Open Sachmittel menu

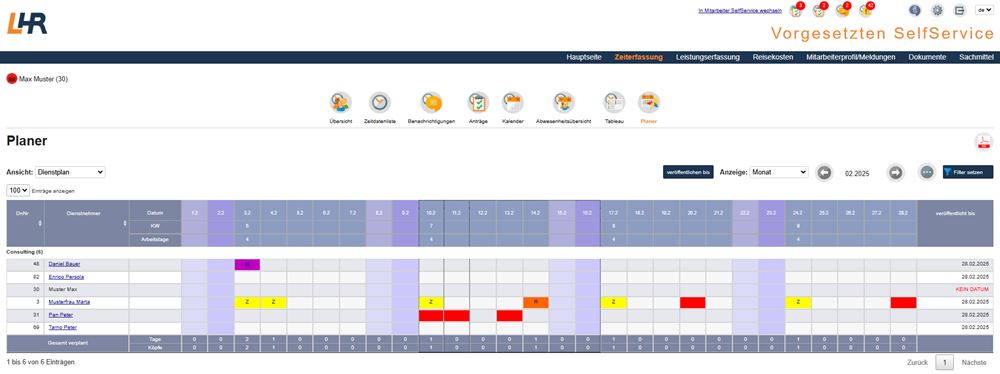click(x=976, y=57)
